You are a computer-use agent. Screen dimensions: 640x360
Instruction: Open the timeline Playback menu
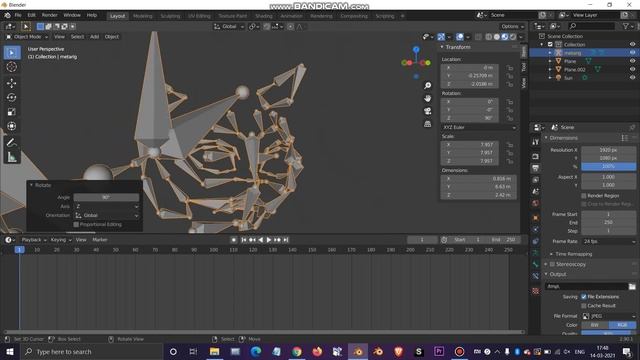[x=34, y=240]
